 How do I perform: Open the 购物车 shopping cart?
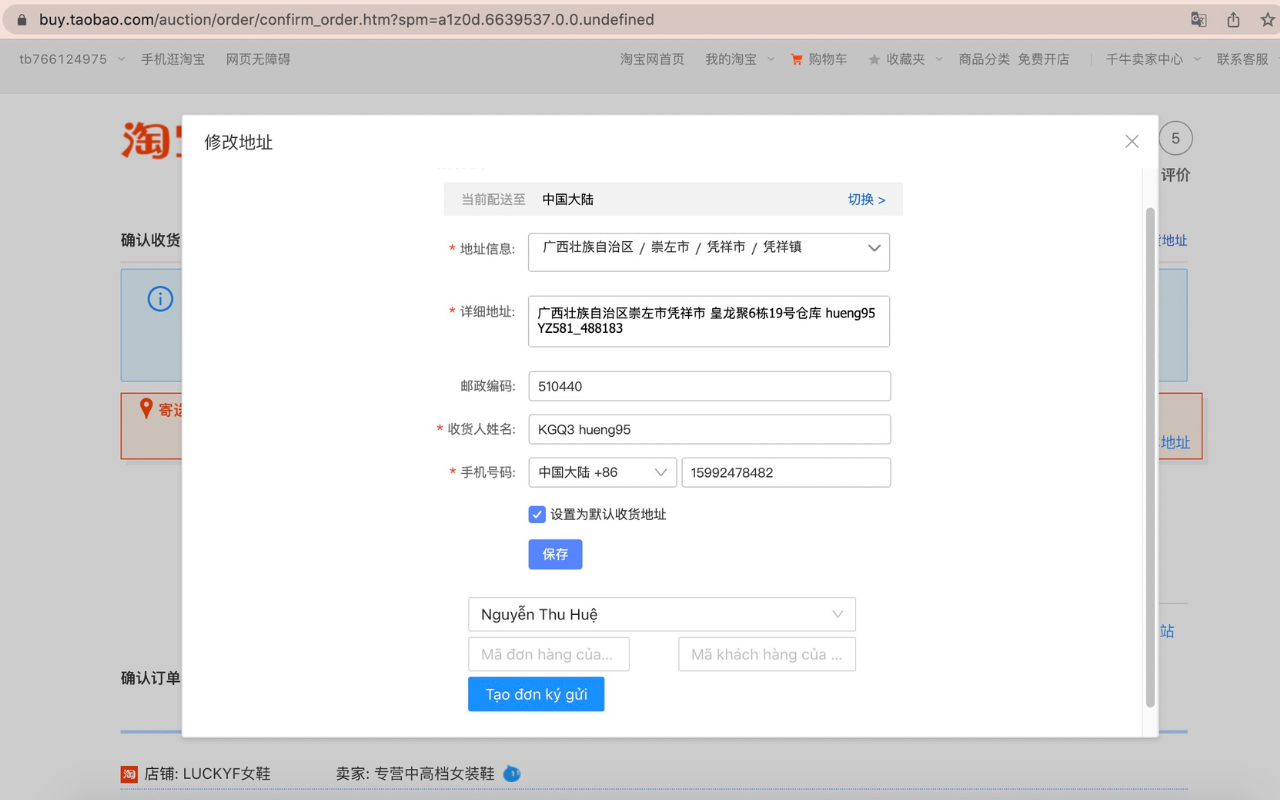pyautogui.click(x=818, y=59)
